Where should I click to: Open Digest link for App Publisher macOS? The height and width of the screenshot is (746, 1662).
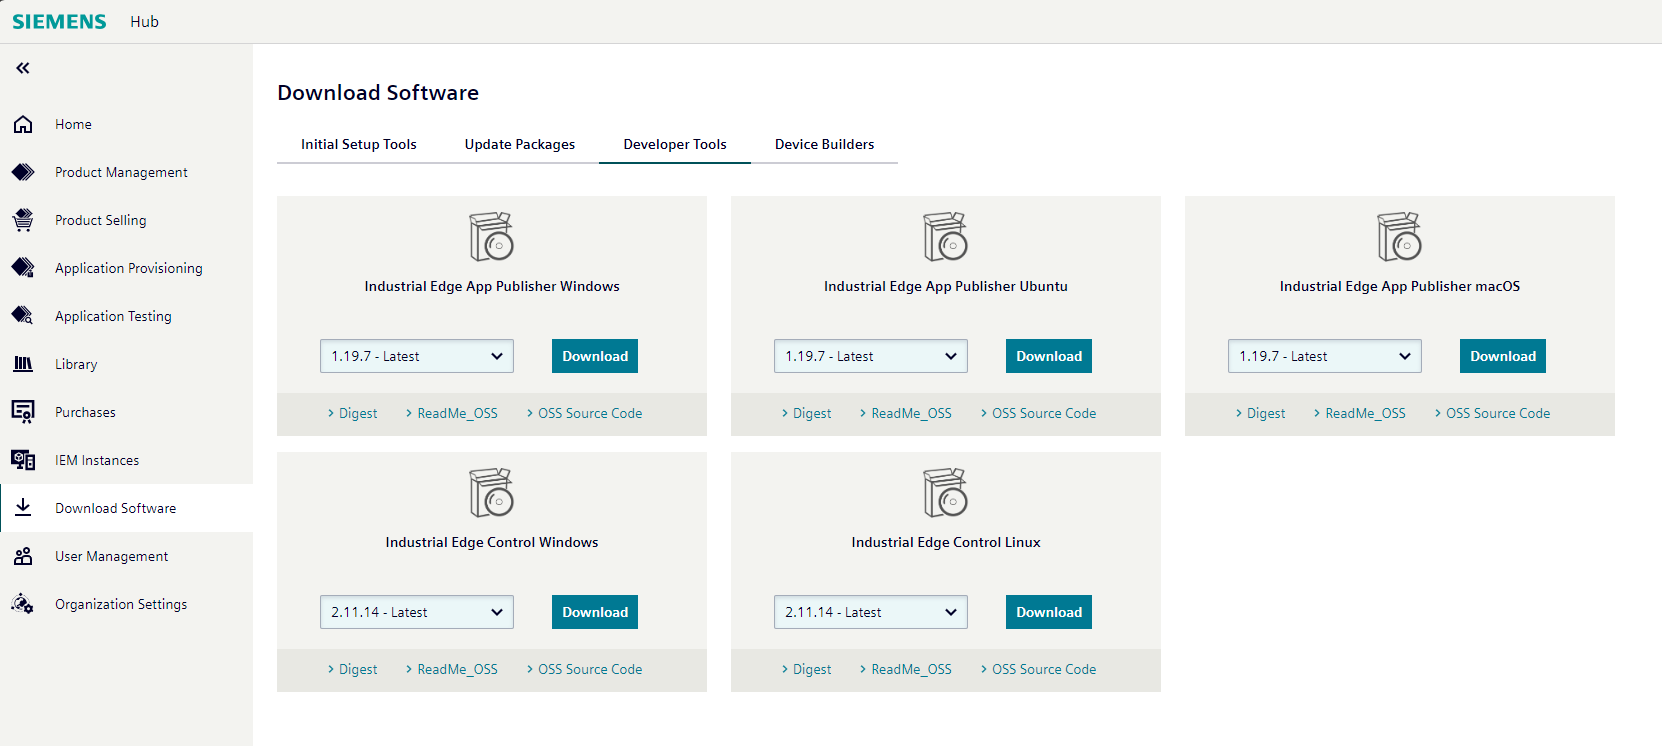point(1261,413)
